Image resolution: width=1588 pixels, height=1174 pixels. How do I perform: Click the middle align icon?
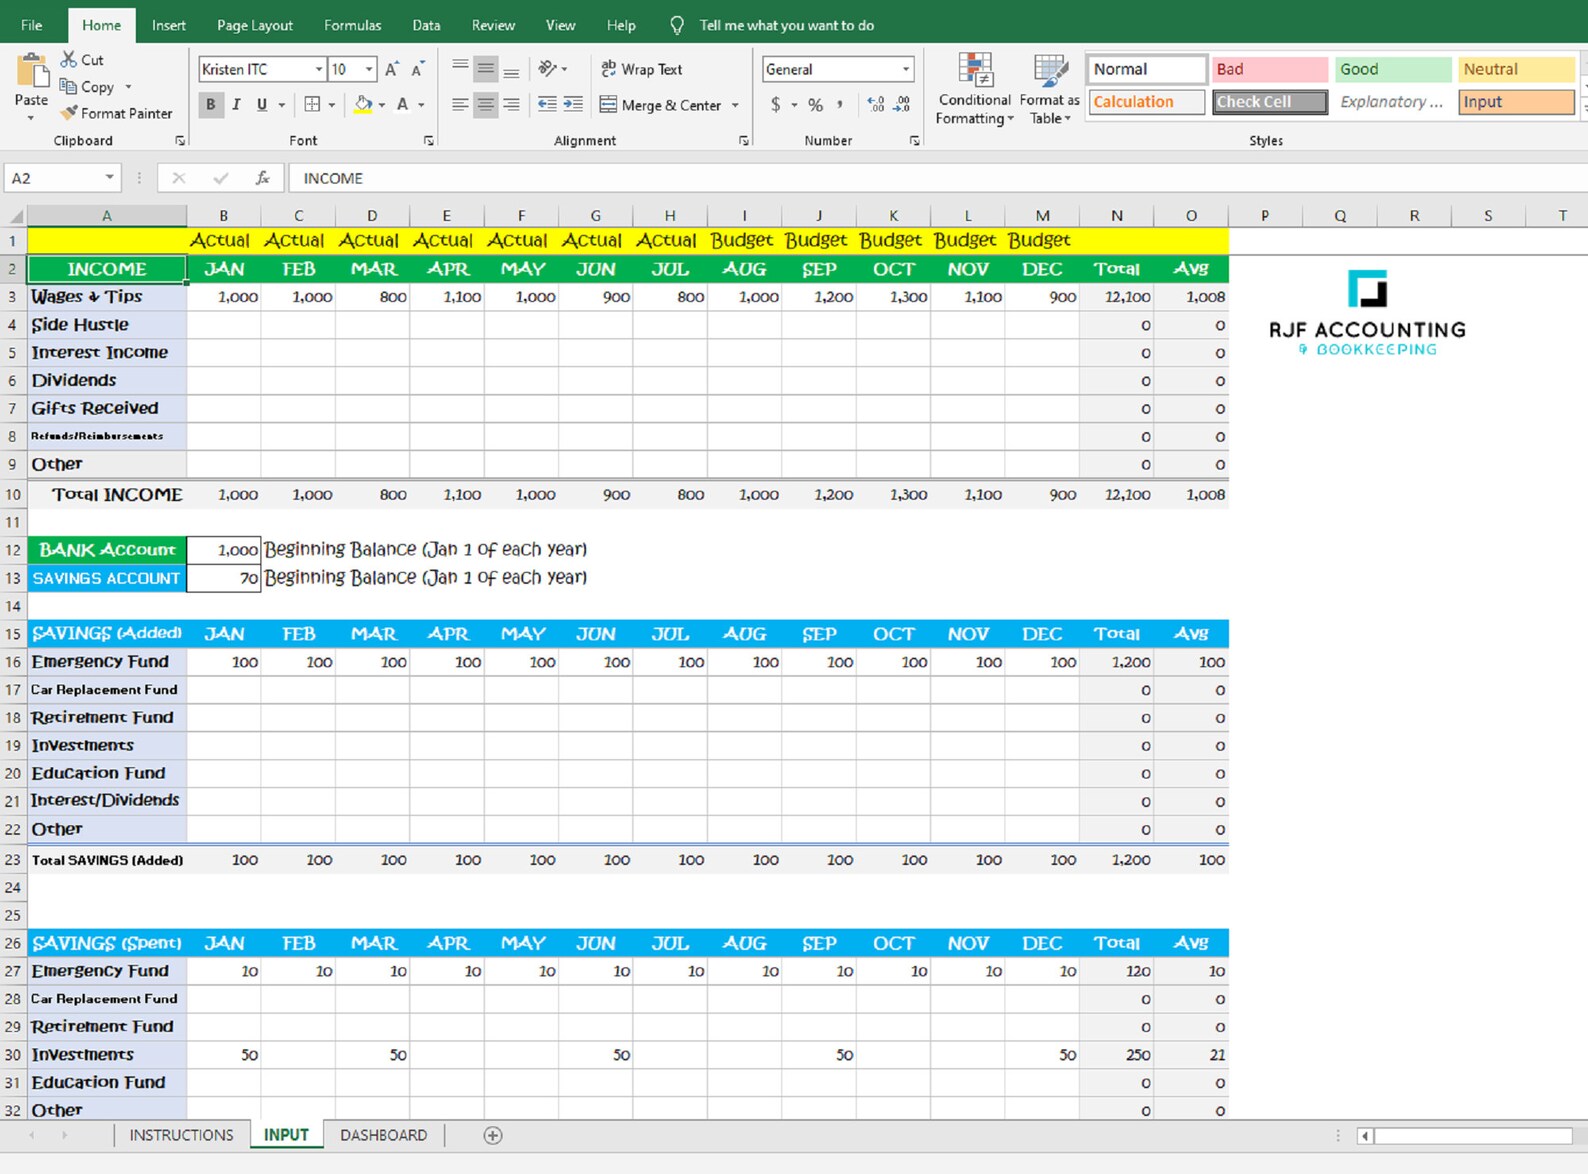click(x=485, y=68)
